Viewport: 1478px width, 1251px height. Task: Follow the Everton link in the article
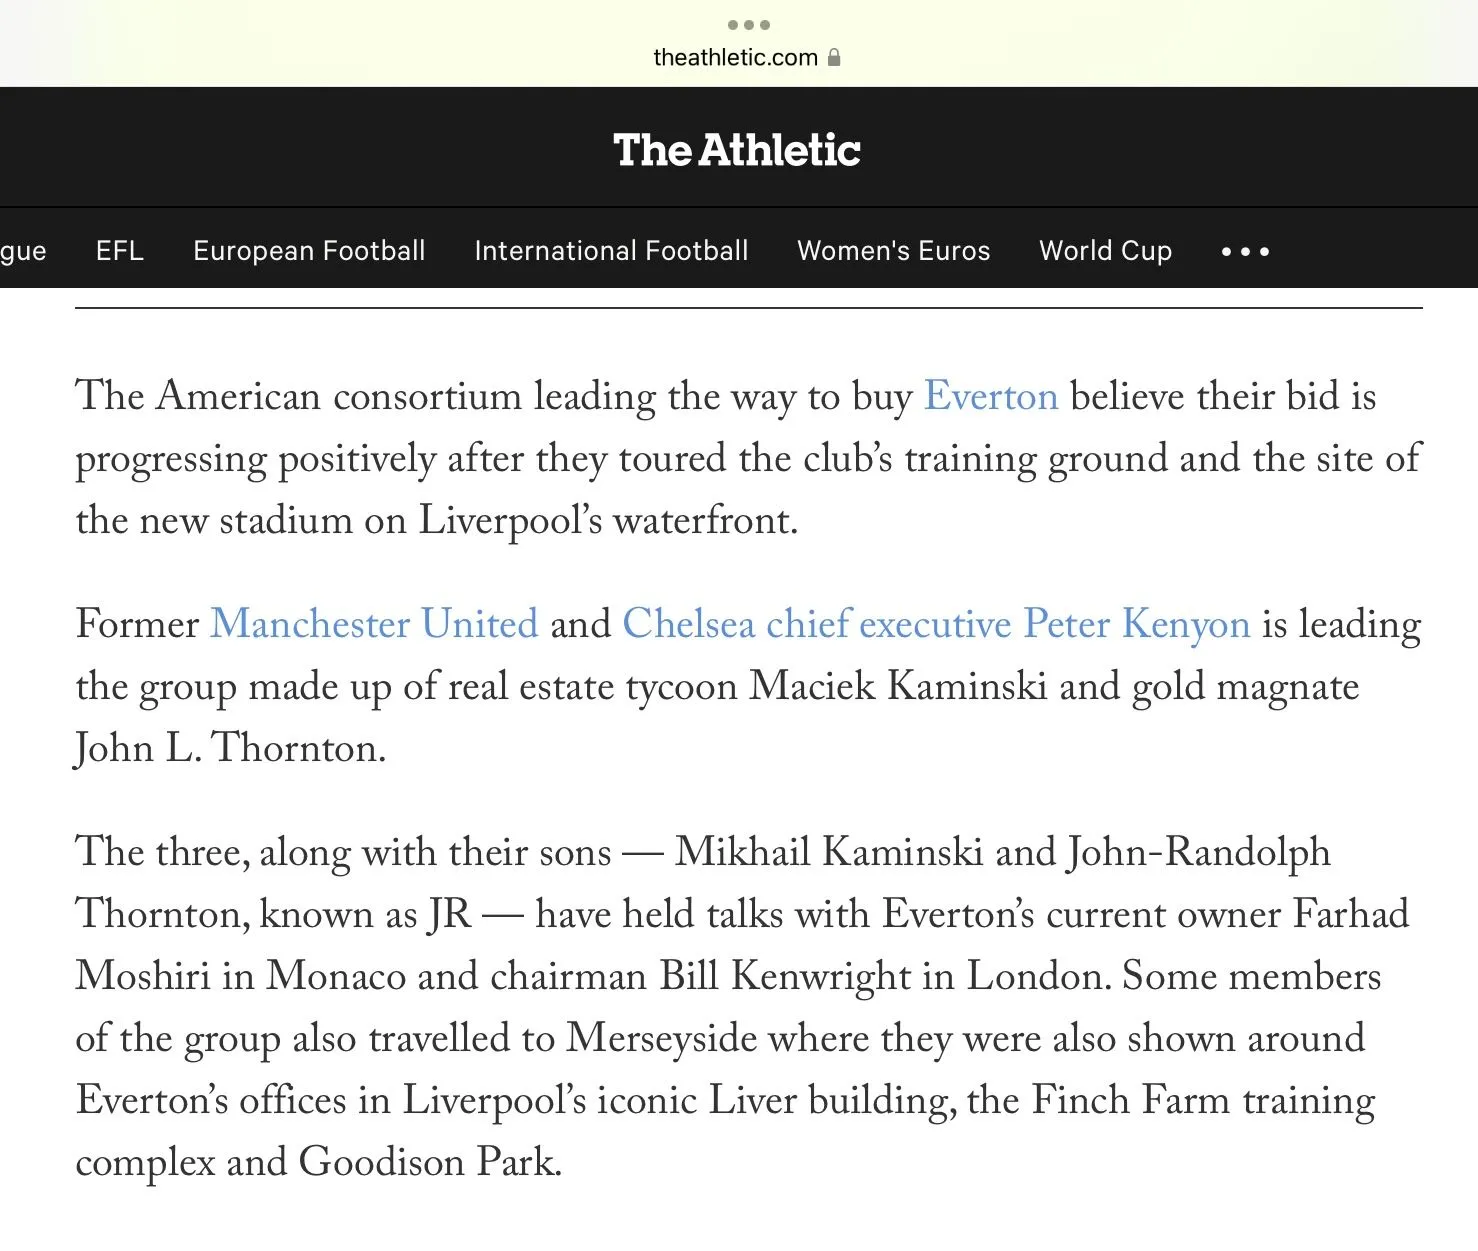pos(990,396)
